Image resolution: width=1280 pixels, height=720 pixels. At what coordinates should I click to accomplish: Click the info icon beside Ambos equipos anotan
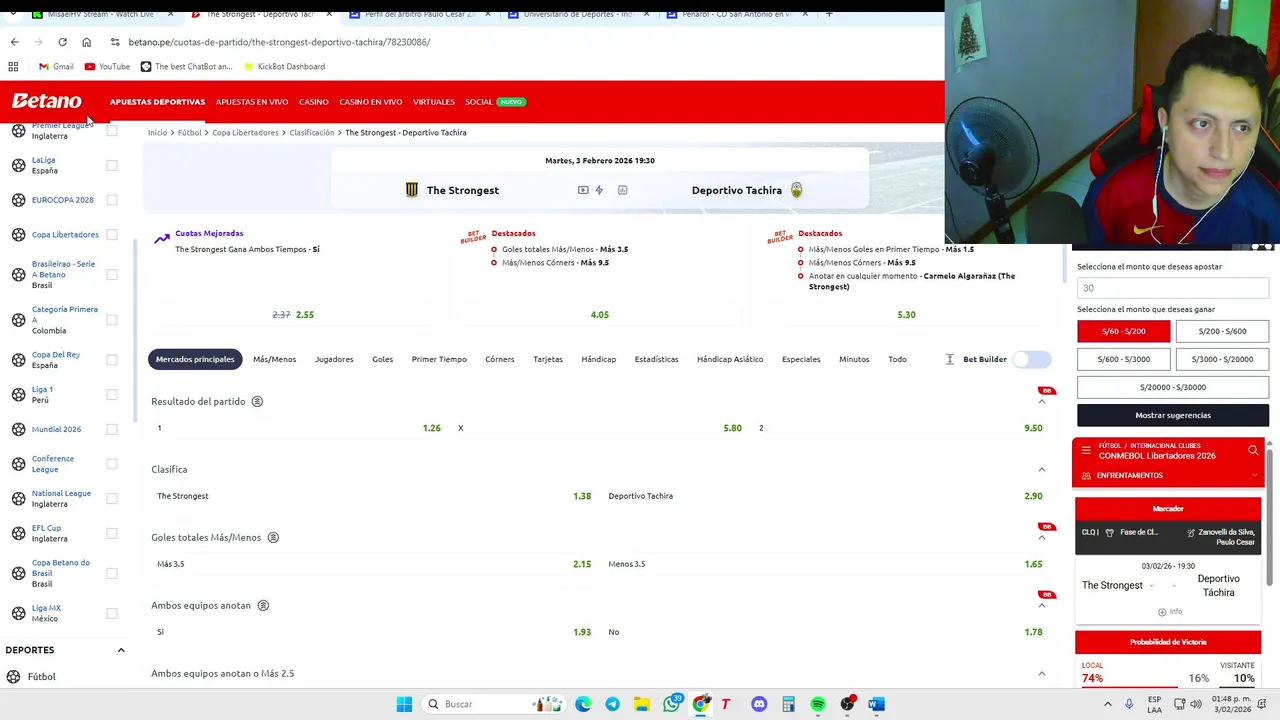click(x=263, y=605)
